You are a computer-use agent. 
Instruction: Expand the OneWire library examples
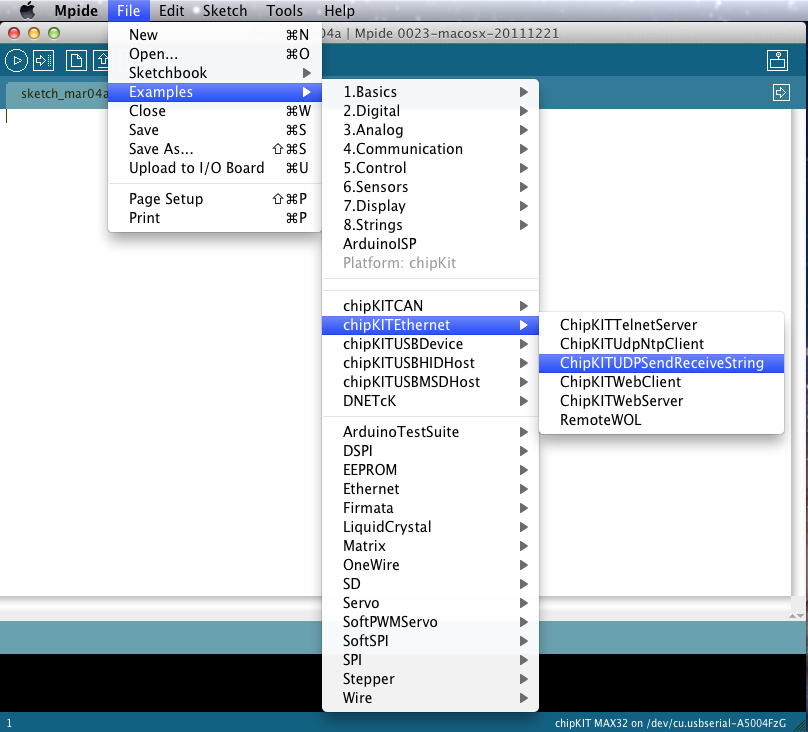430,565
